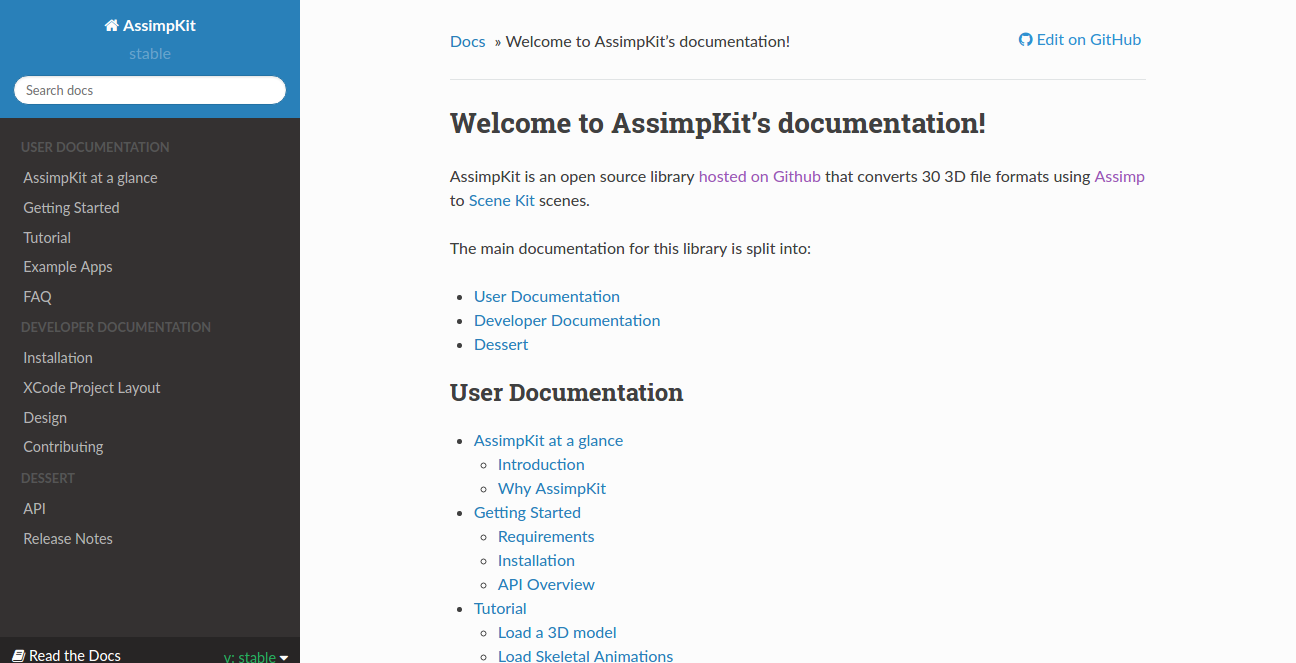Open API in the sidebar

pos(34,509)
